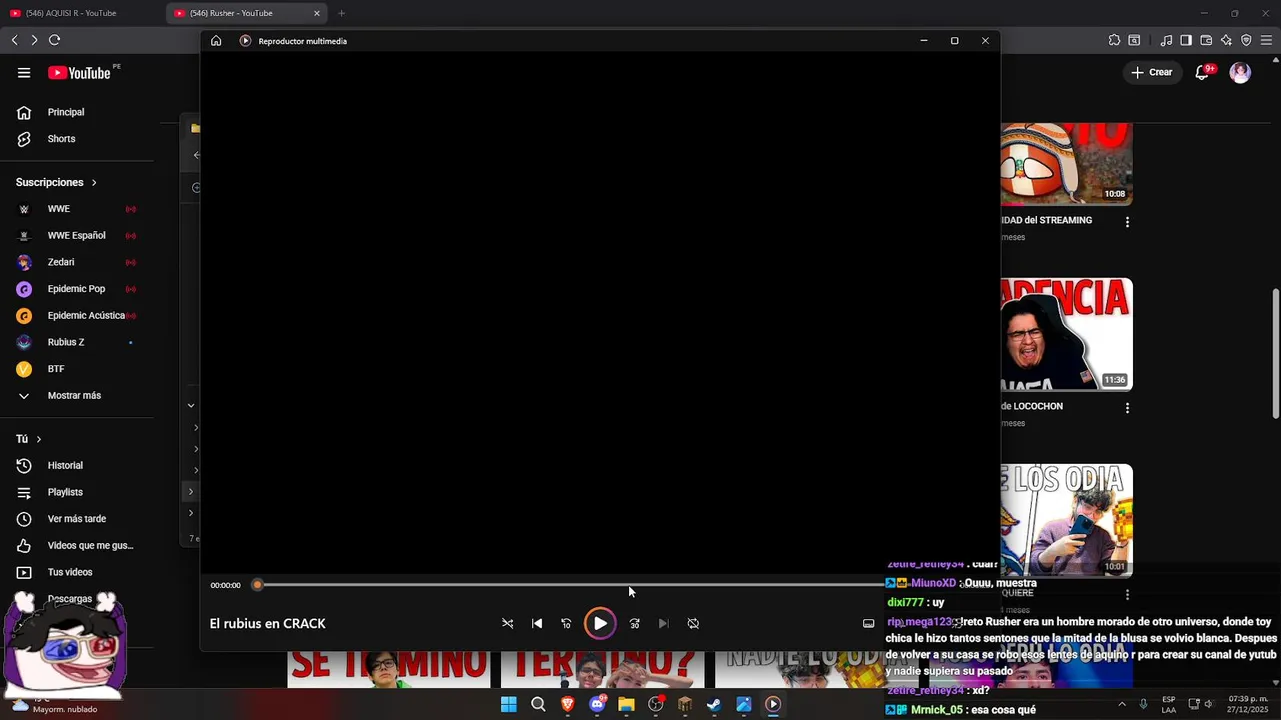1281x720 pixels.
Task: Reload the browser page
Action: click(54, 40)
